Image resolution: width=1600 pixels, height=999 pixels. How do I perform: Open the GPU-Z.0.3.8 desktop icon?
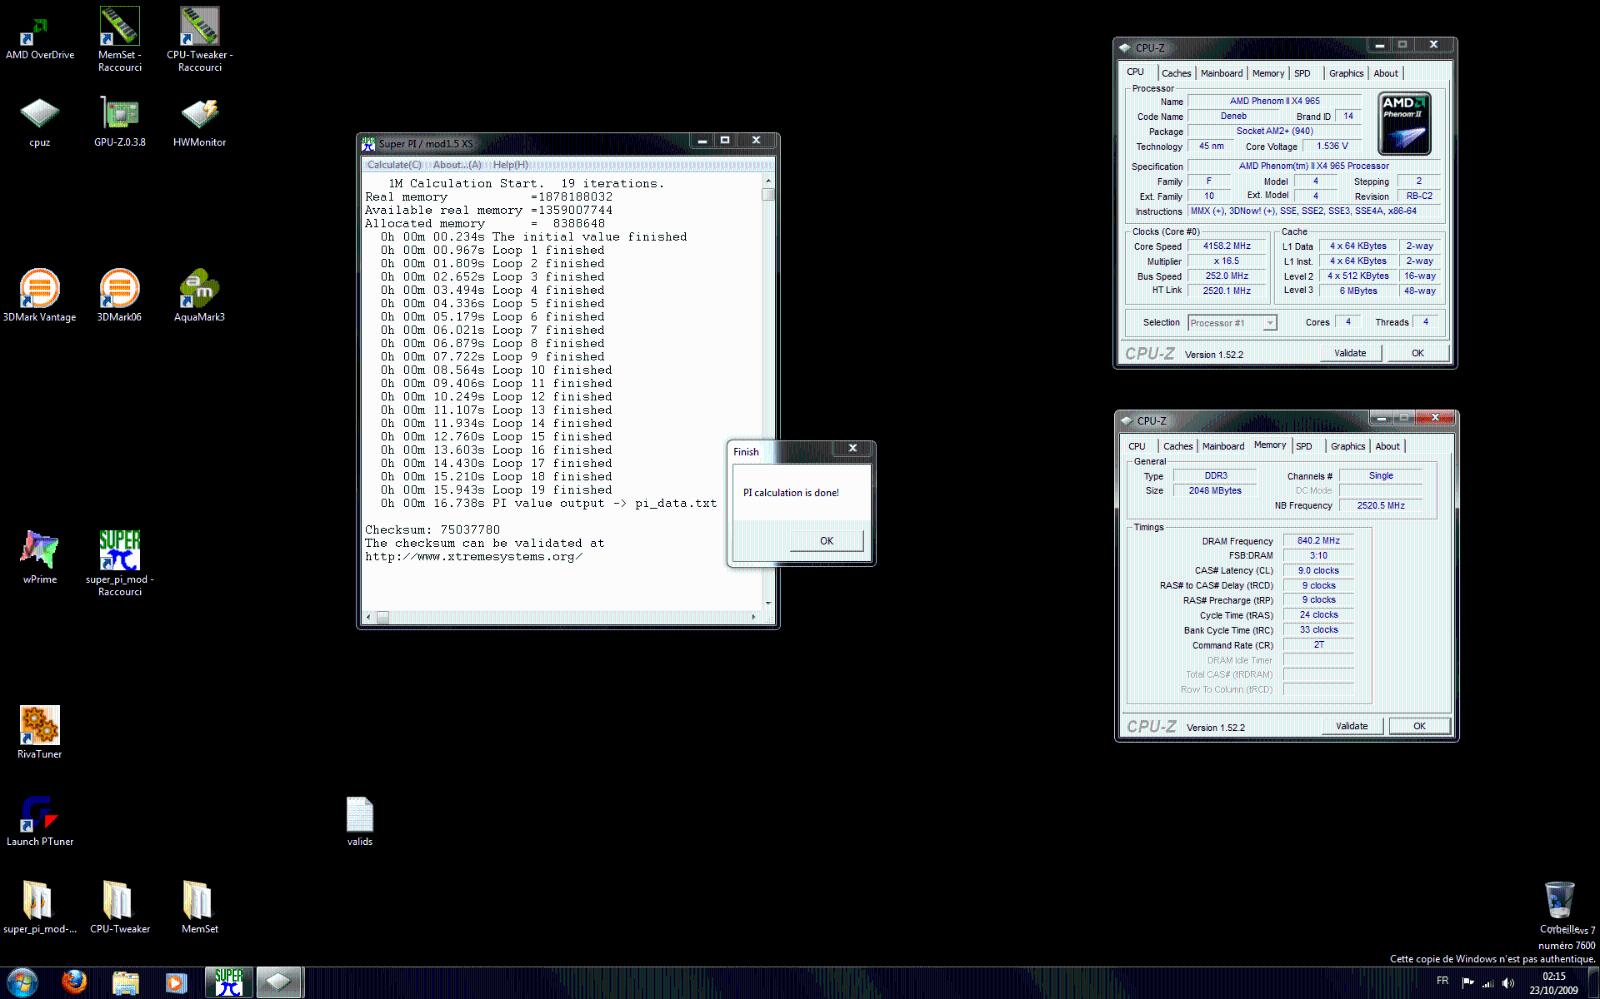(120, 122)
